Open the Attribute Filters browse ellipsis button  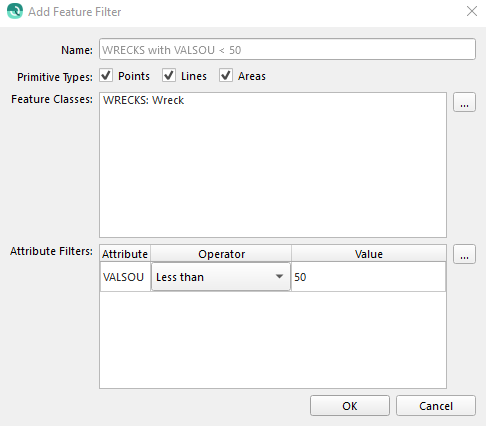coord(464,254)
